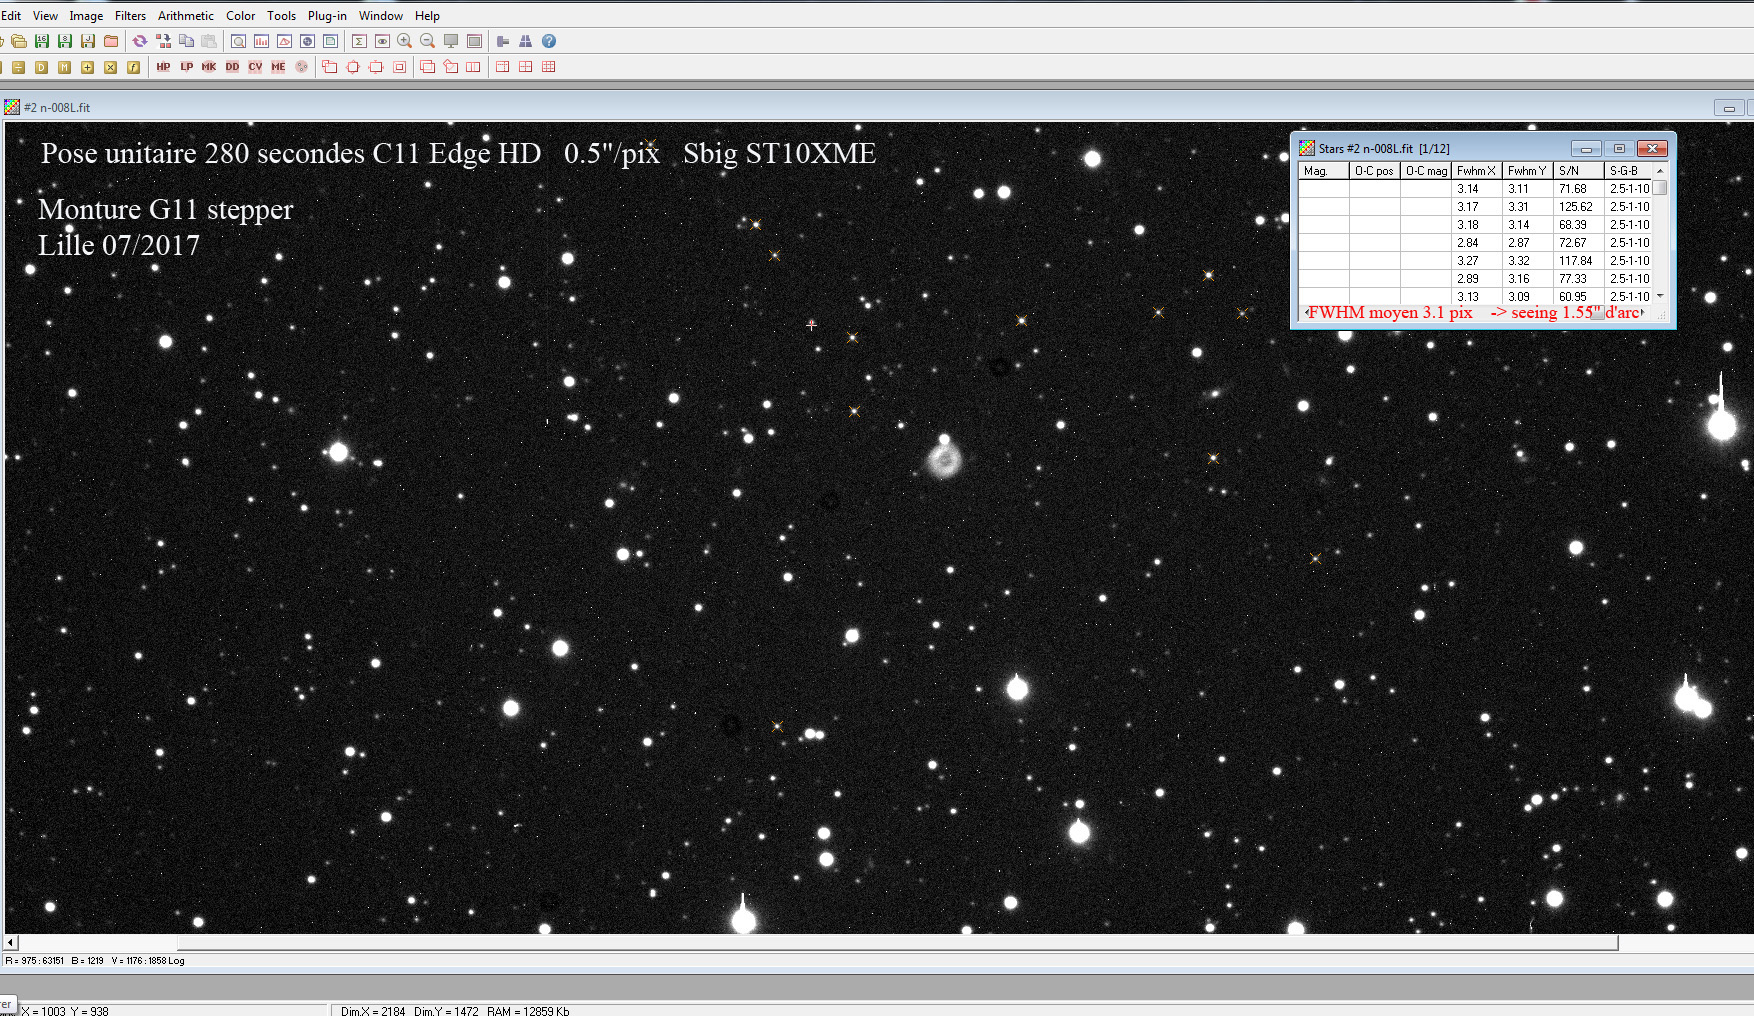This screenshot has height=1016, width=1754.
Task: Select the Fwhm Y value 3.16
Action: tap(1519, 279)
